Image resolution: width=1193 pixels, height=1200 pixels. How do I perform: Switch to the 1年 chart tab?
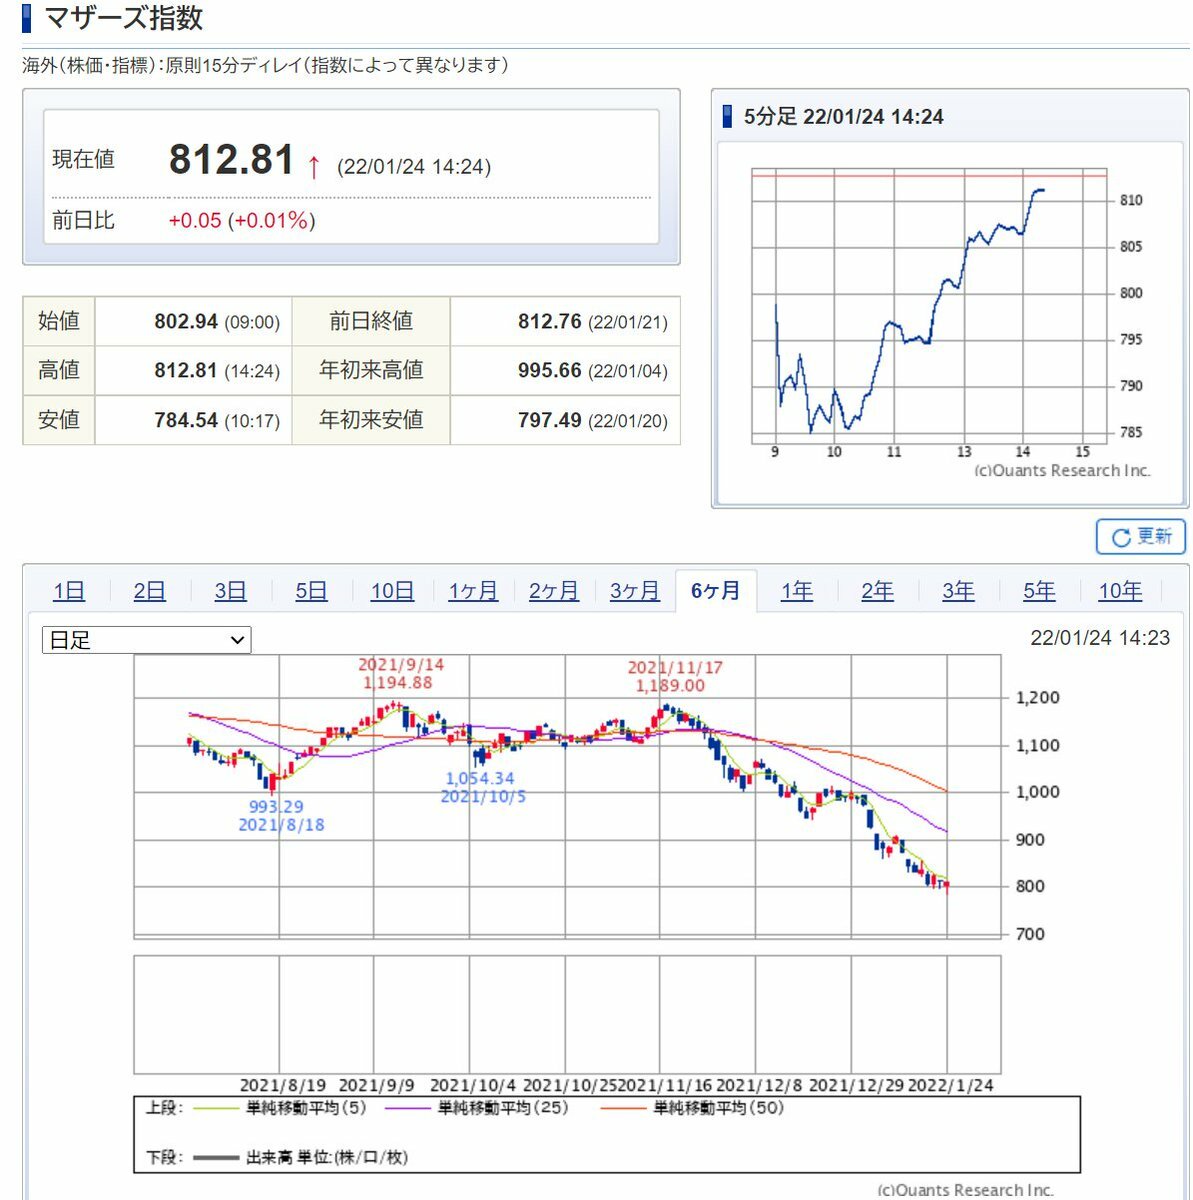point(797,591)
